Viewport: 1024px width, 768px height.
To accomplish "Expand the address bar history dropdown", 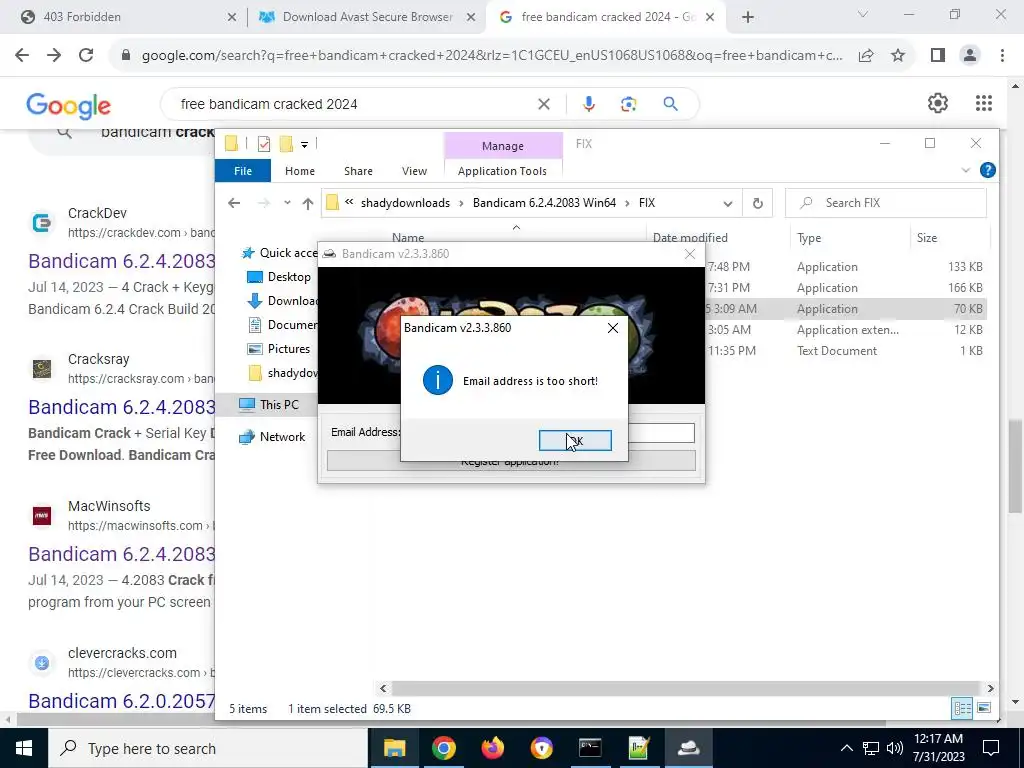I will (728, 204).
